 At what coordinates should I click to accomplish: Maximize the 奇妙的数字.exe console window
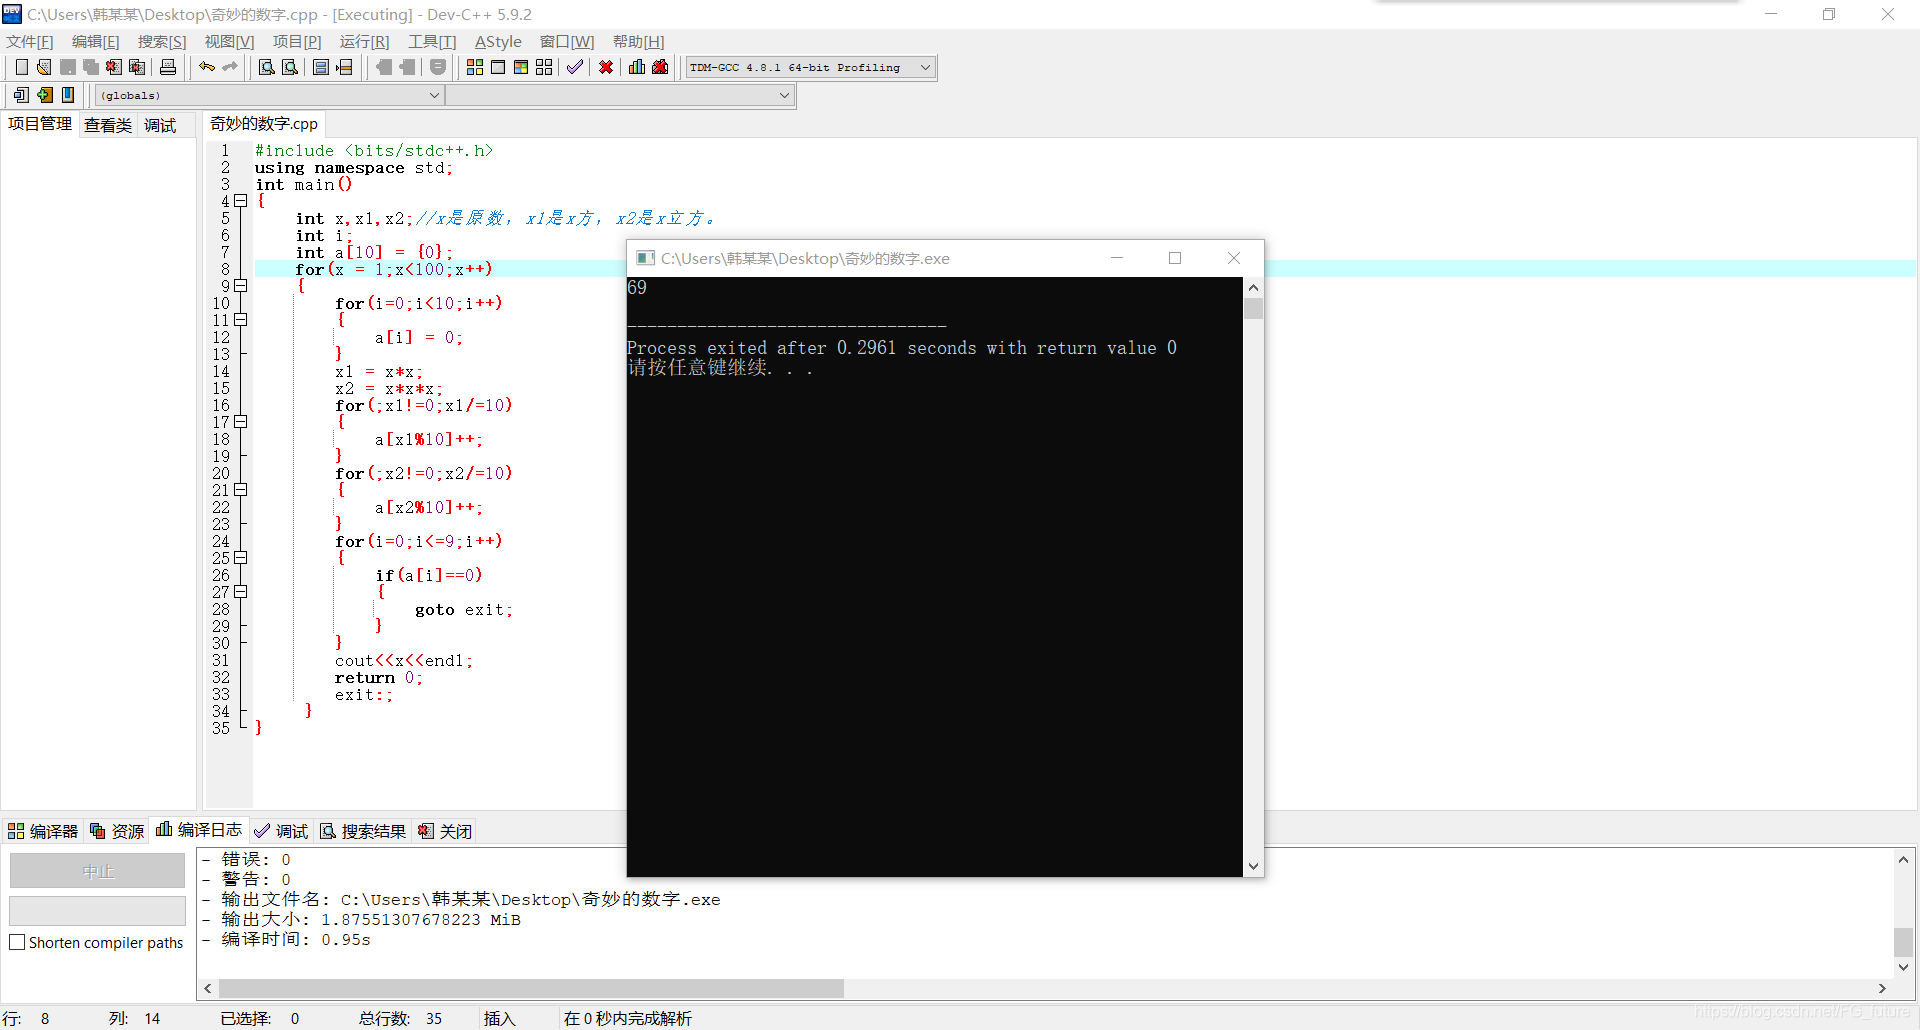(1175, 258)
